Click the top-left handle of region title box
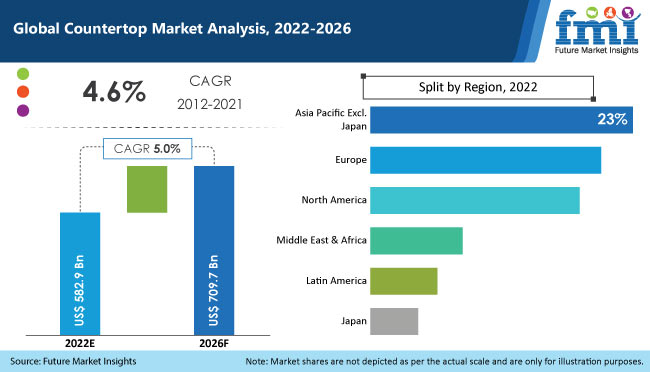 [x=363, y=76]
